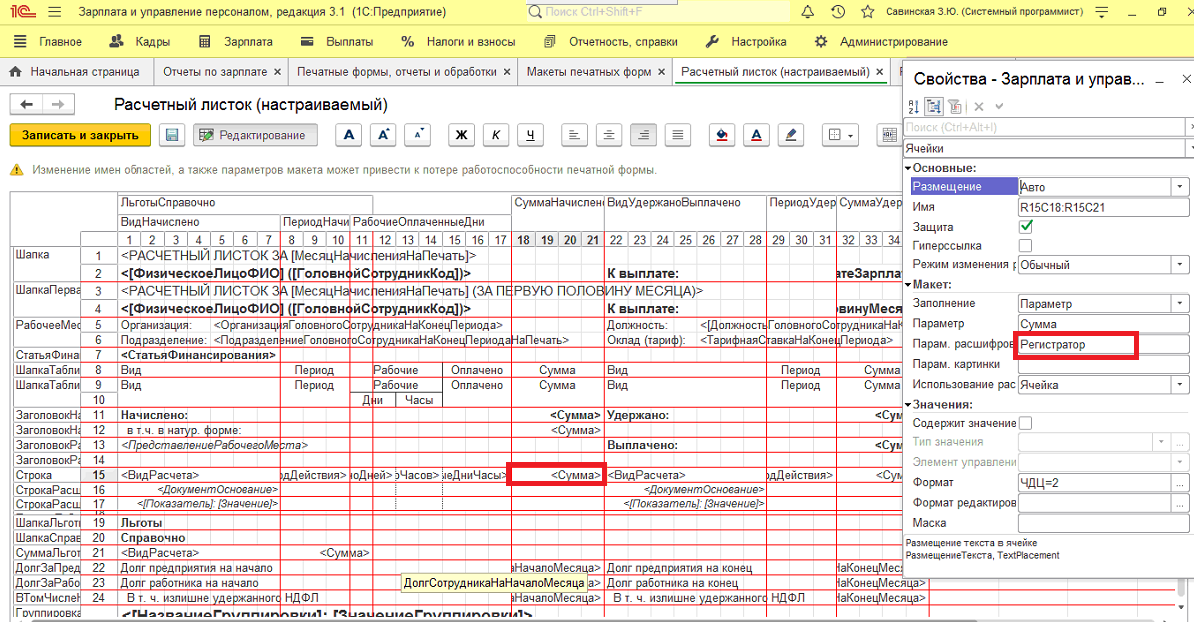
Task: Open the history clock icon
Action: click(x=838, y=12)
